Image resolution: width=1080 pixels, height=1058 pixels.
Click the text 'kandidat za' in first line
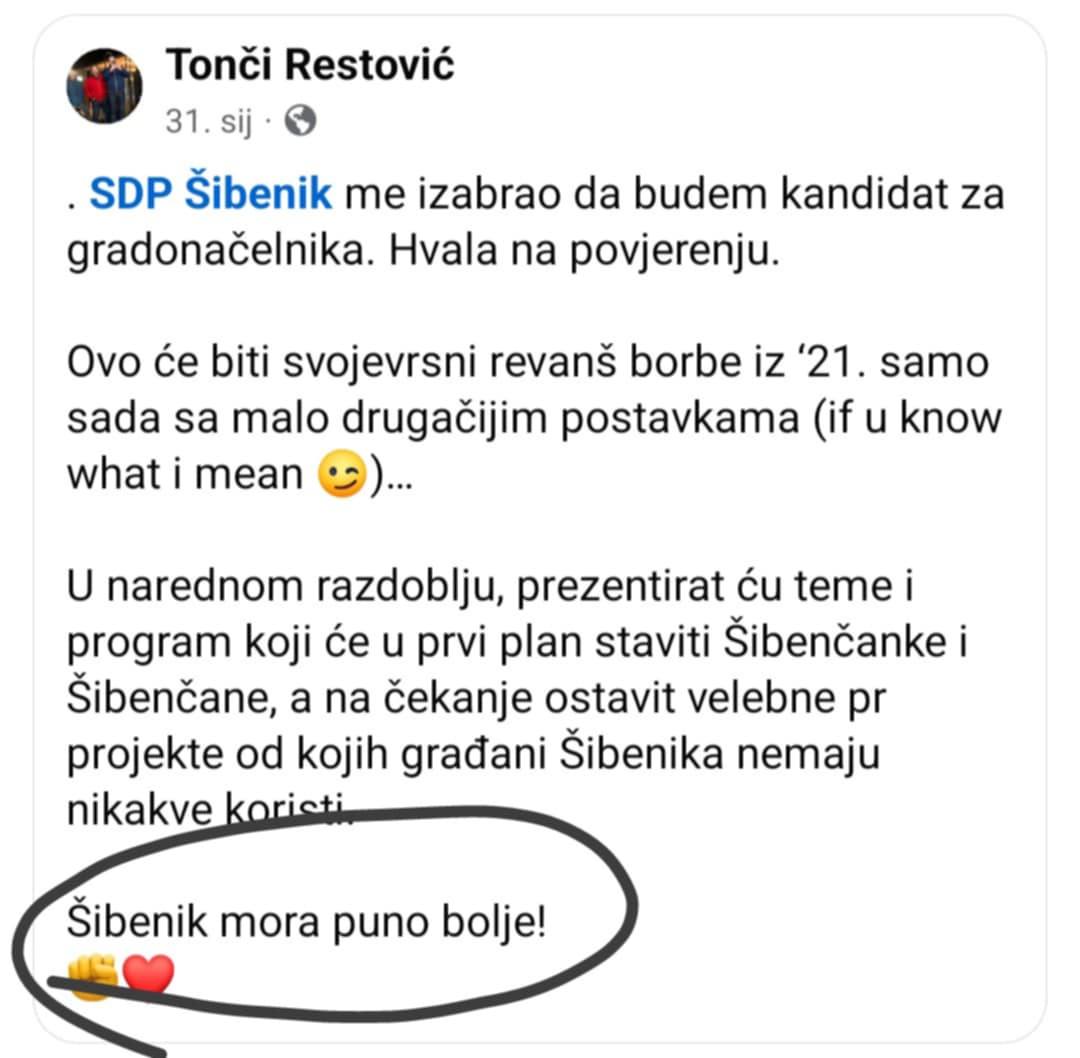pos(892,194)
